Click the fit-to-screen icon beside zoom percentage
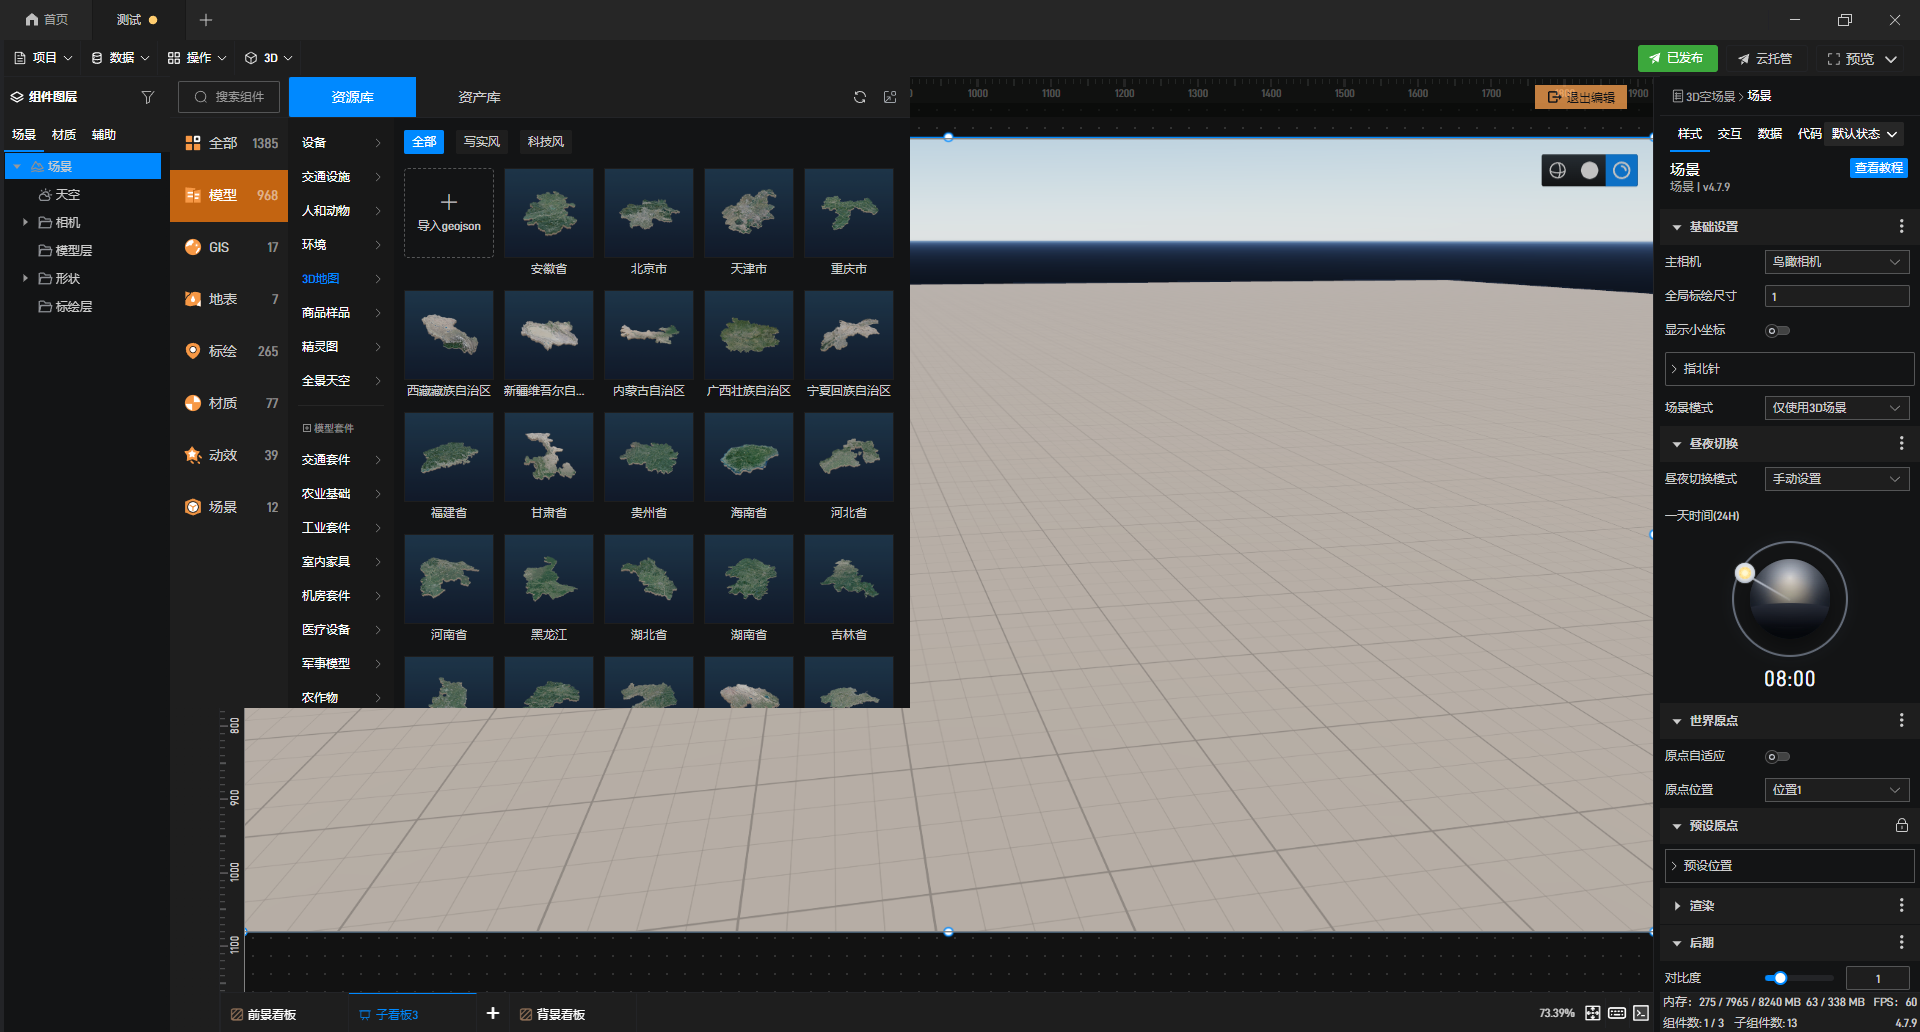The image size is (1920, 1032). 1593,1013
